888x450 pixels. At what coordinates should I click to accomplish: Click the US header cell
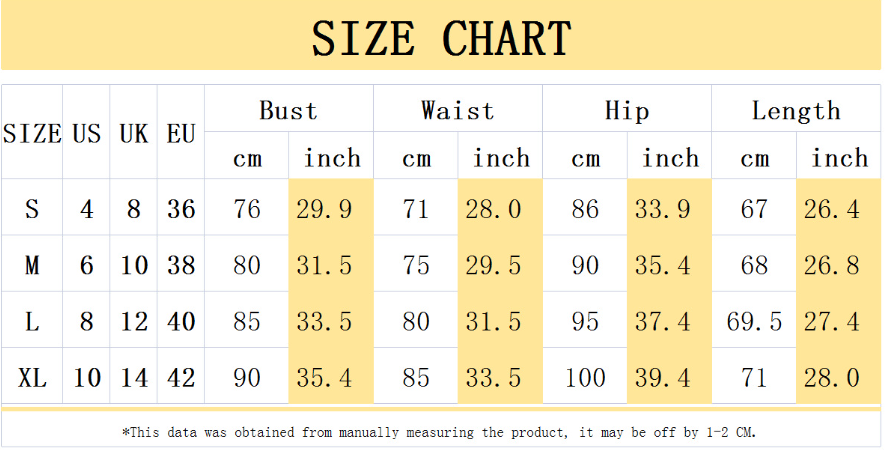coord(86,132)
